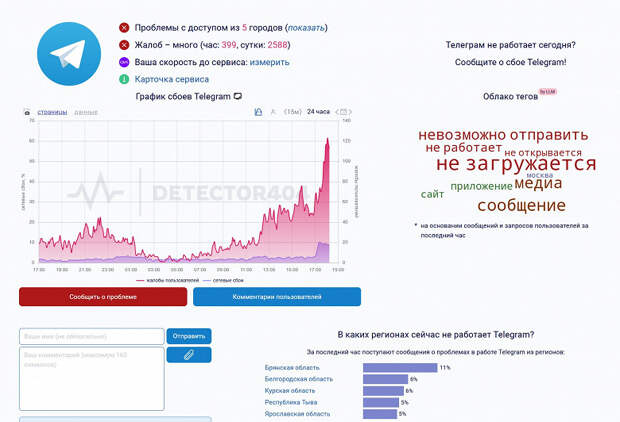
Task: Click the blue lock icon above chart
Action: pyautogui.click(x=258, y=112)
